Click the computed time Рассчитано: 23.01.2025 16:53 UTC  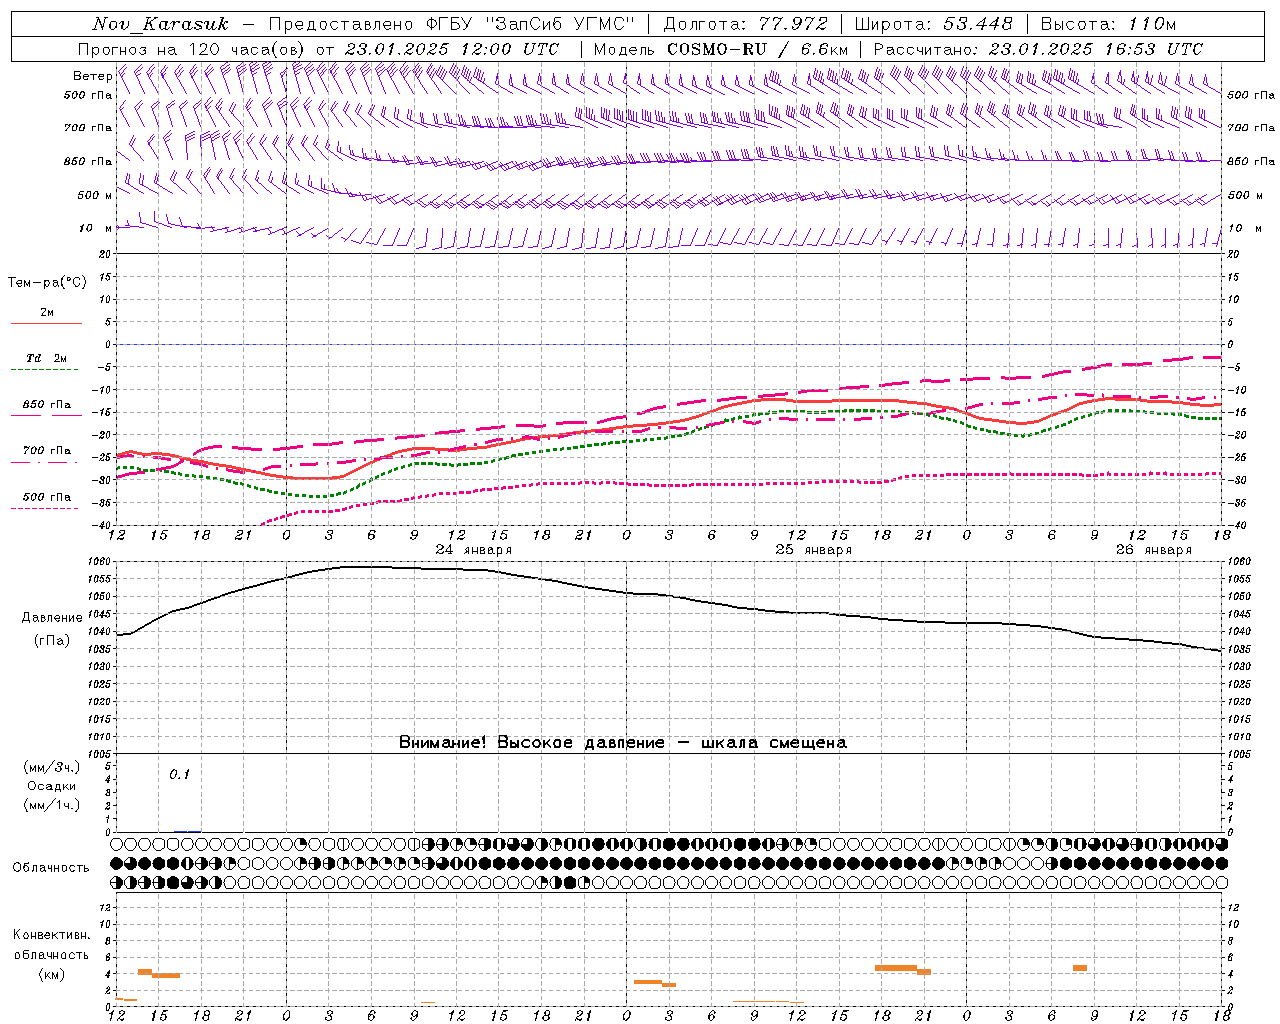(x=1038, y=49)
